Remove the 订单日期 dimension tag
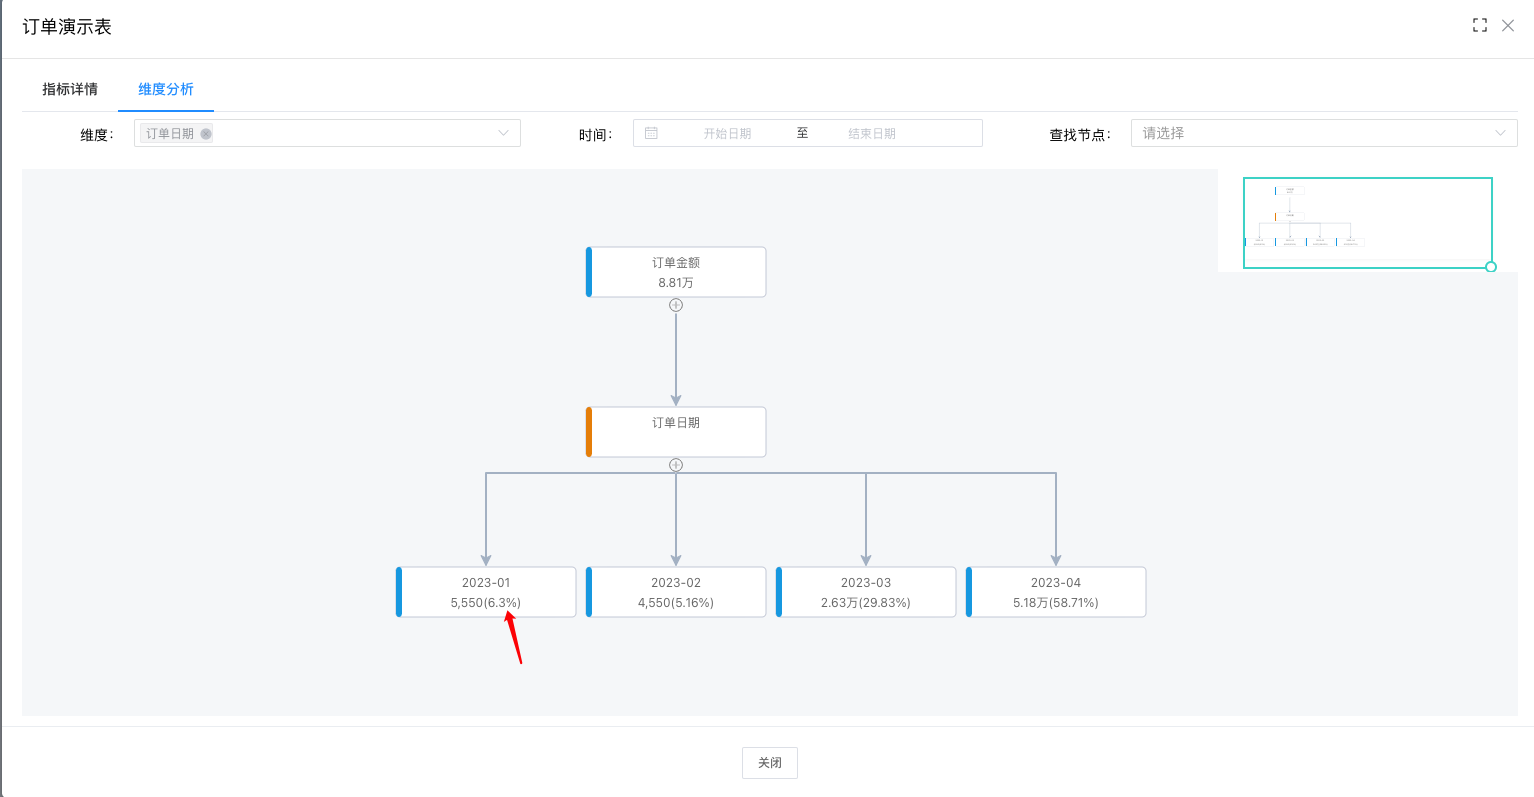1534x797 pixels. click(206, 134)
